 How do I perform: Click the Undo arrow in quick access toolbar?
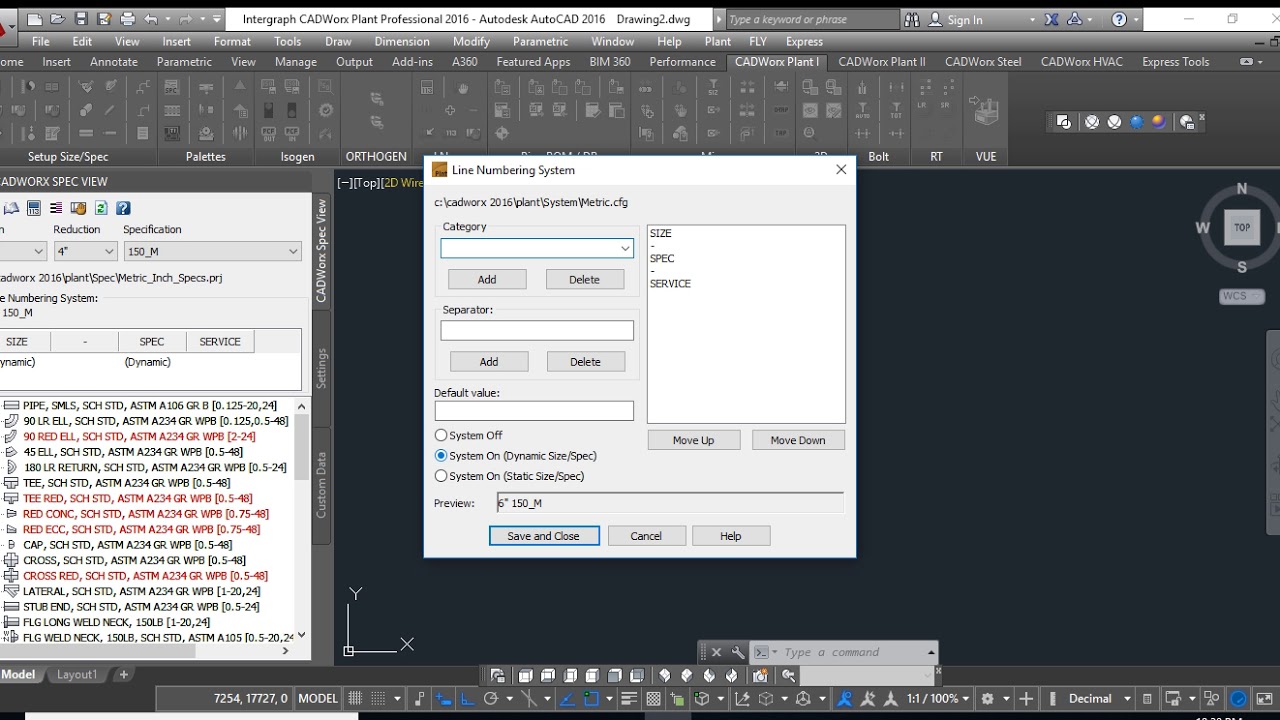151,19
